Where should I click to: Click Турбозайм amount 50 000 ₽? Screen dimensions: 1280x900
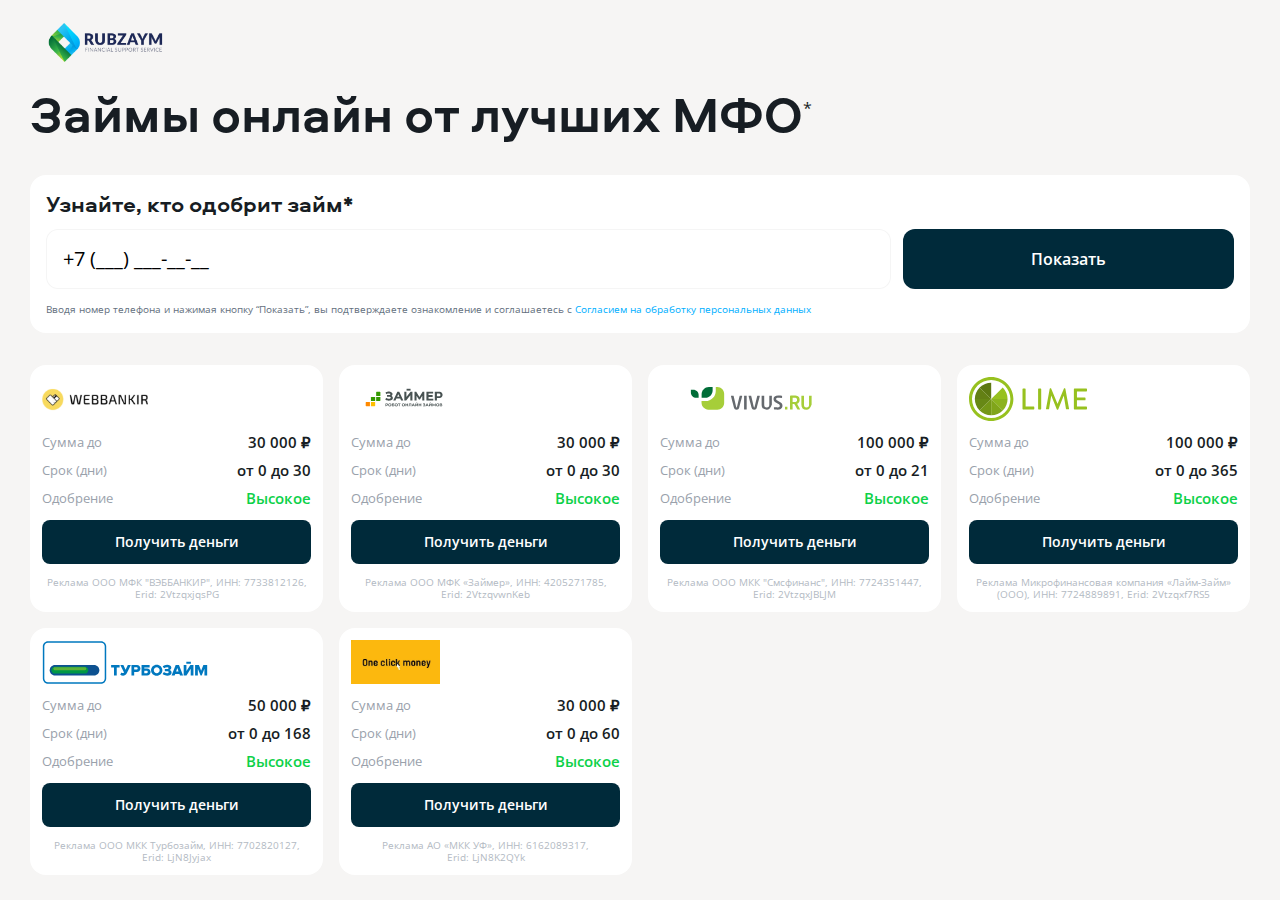coord(279,706)
